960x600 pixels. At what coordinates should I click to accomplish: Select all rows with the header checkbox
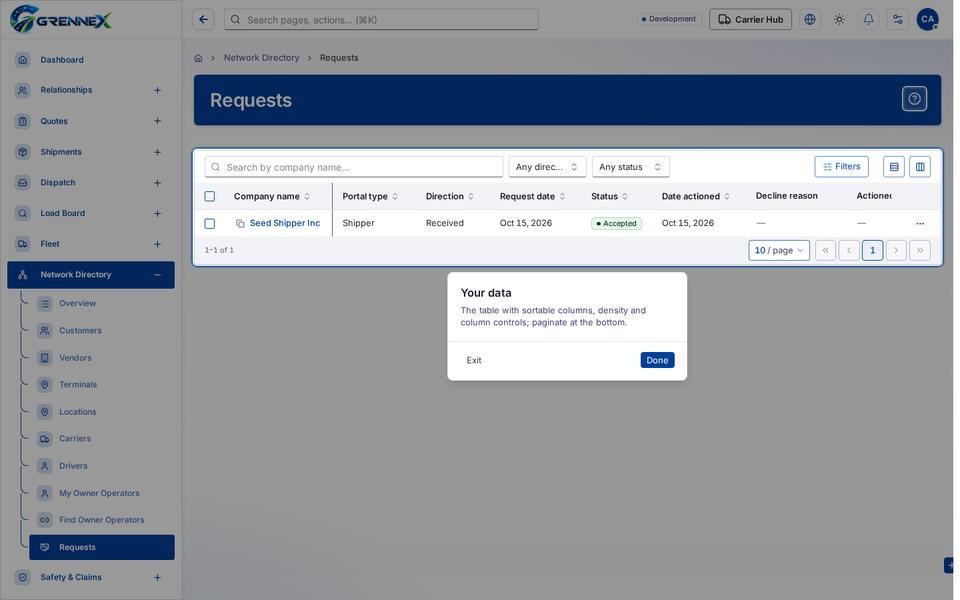click(209, 197)
